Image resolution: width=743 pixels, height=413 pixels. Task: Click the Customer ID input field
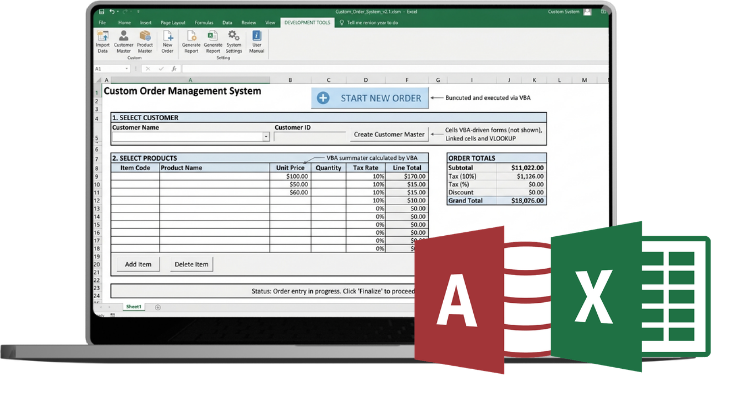tap(310, 137)
